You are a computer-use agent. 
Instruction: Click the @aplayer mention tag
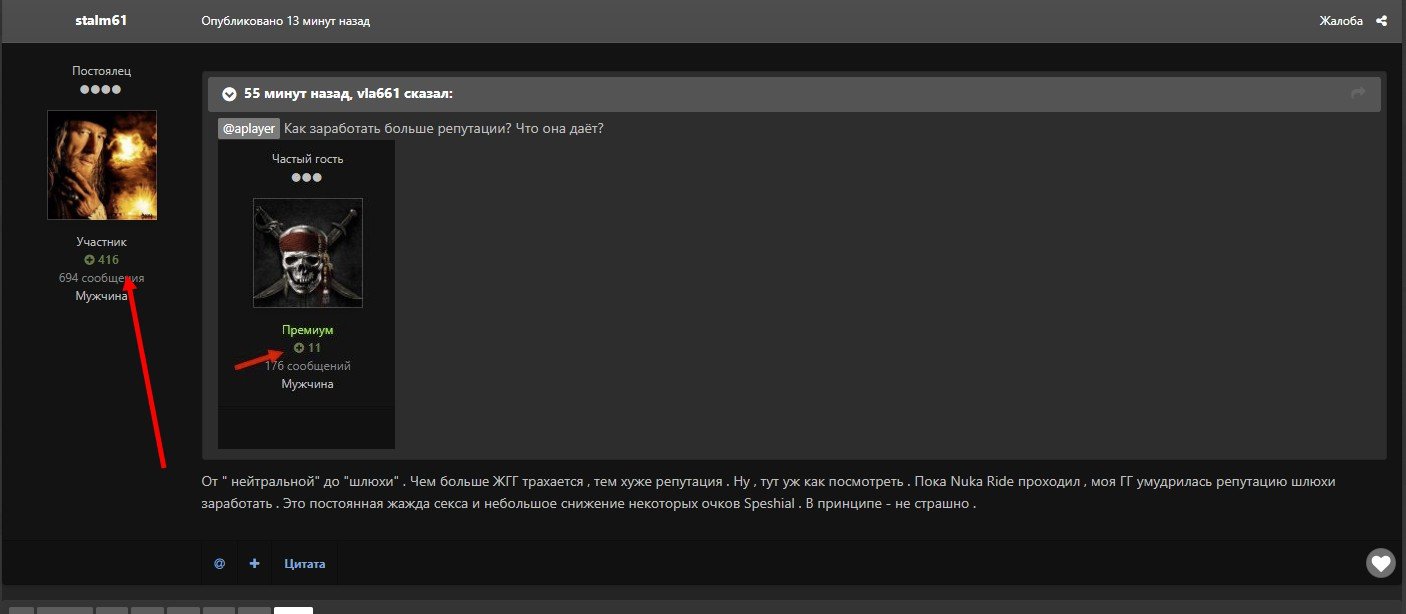[249, 128]
